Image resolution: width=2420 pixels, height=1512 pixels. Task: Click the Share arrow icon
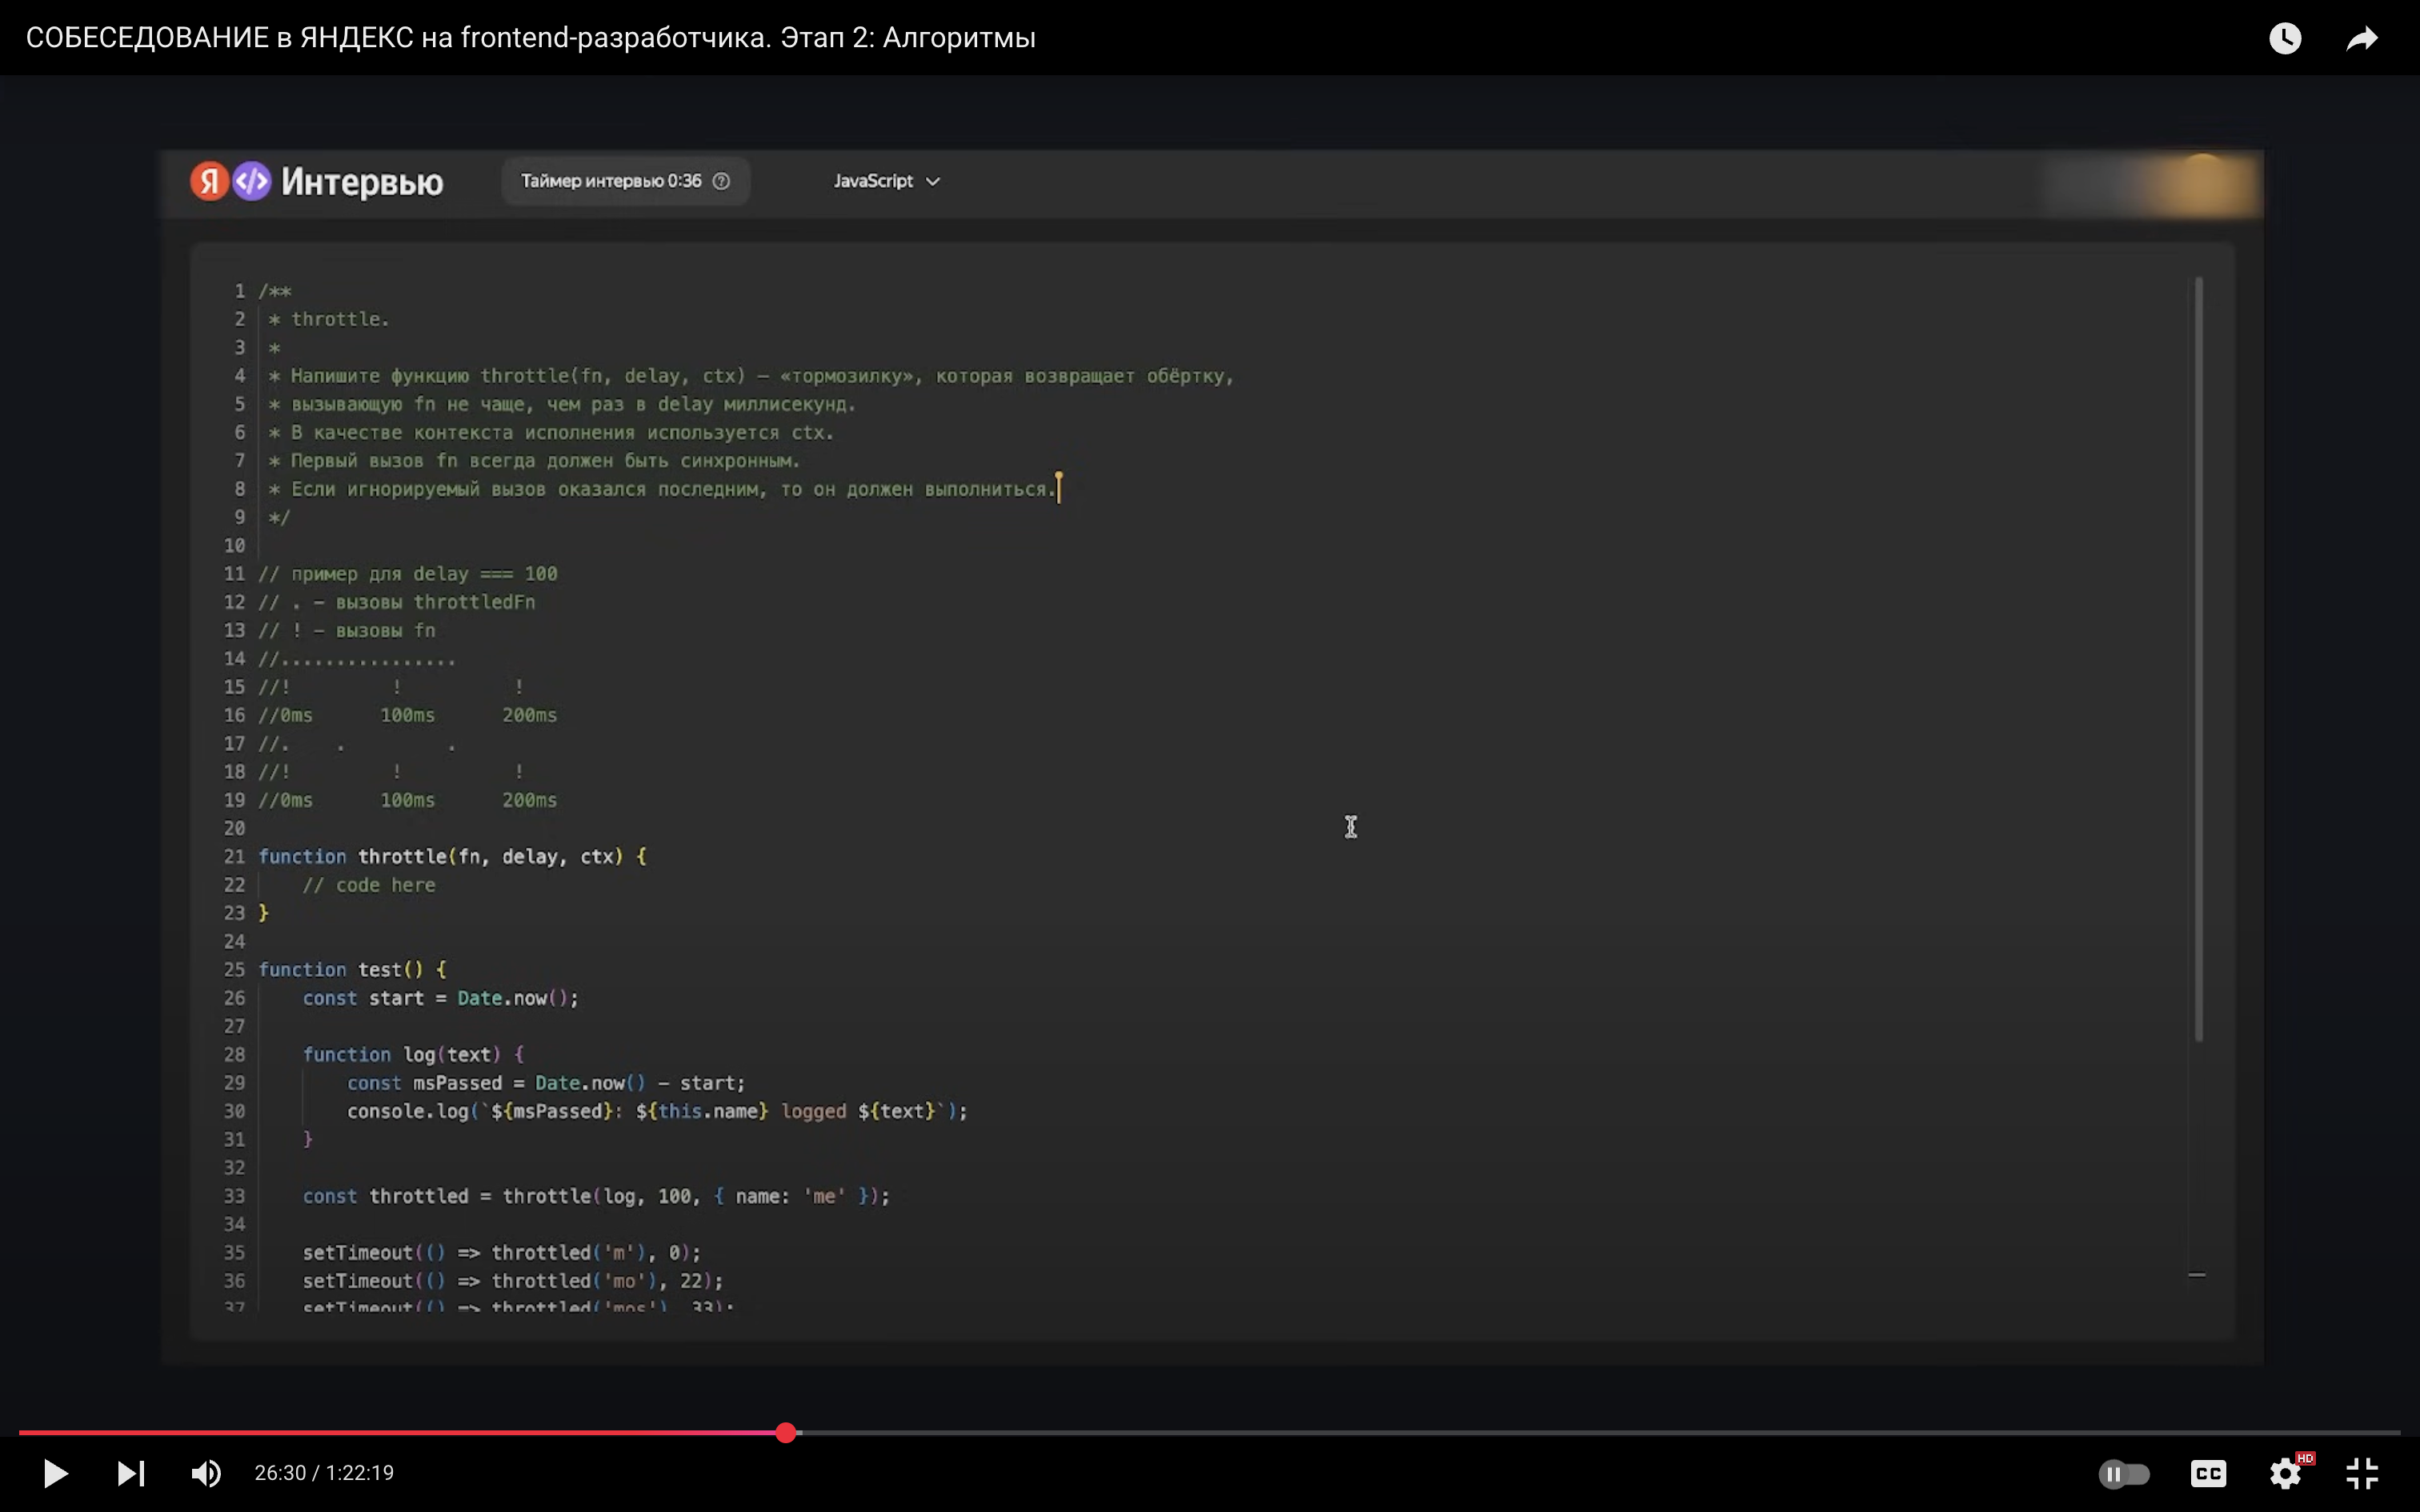[2362, 38]
